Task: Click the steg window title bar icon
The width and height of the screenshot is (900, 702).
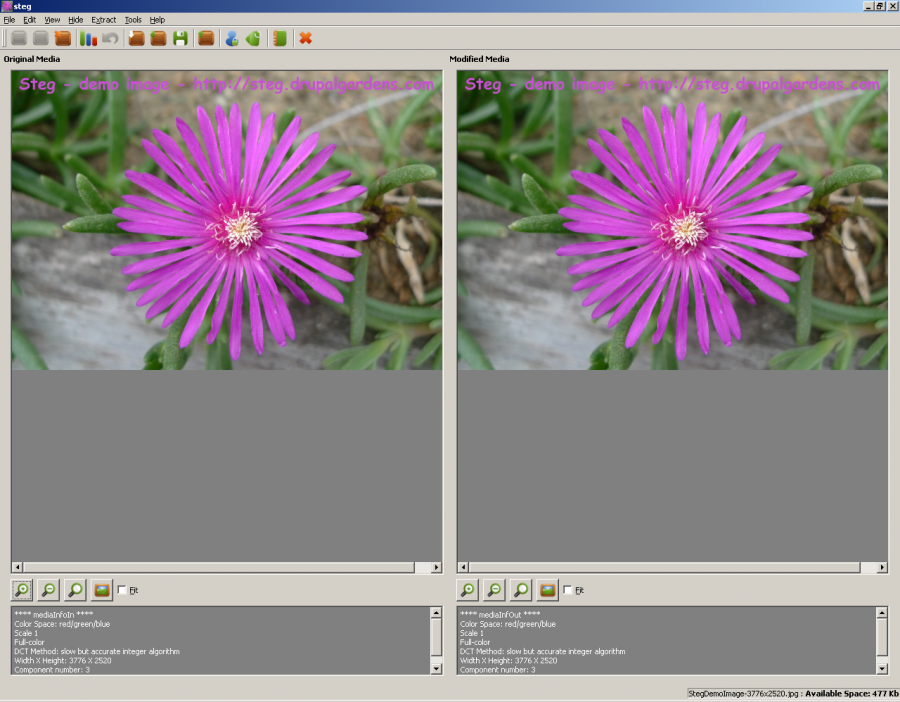Action: click(x=6, y=6)
